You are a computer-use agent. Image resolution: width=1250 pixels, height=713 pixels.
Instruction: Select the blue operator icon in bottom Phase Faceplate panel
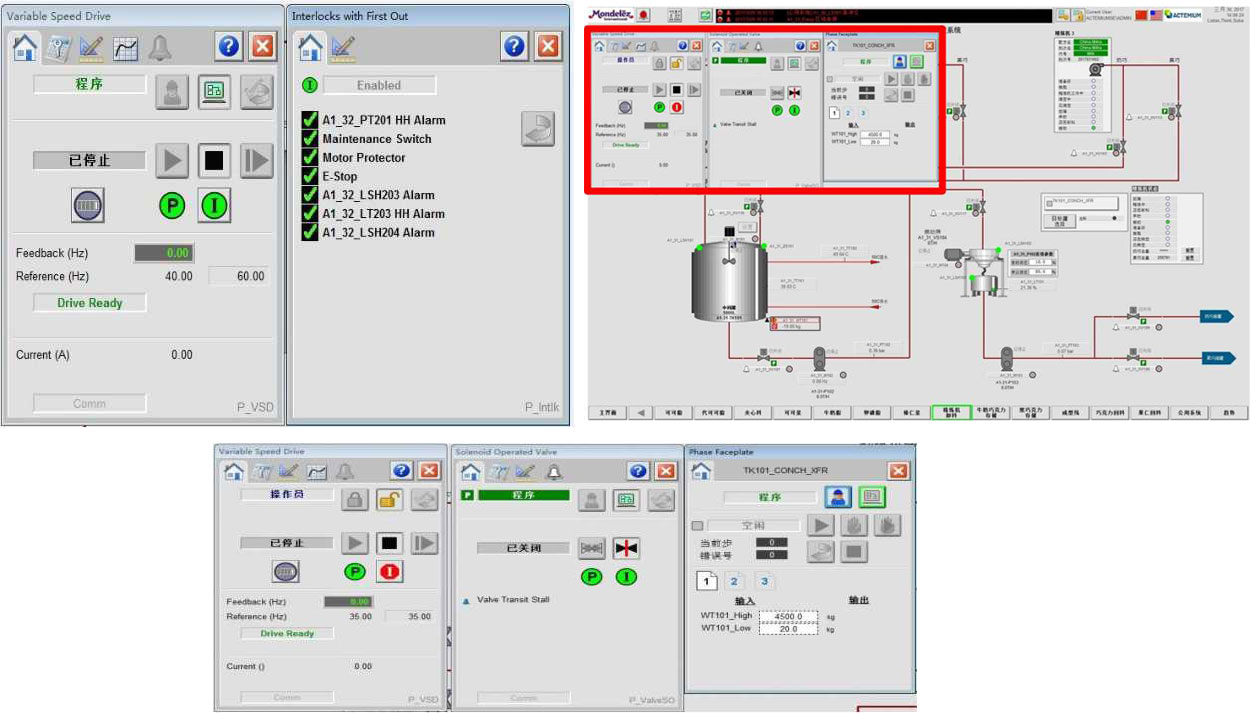click(x=839, y=497)
